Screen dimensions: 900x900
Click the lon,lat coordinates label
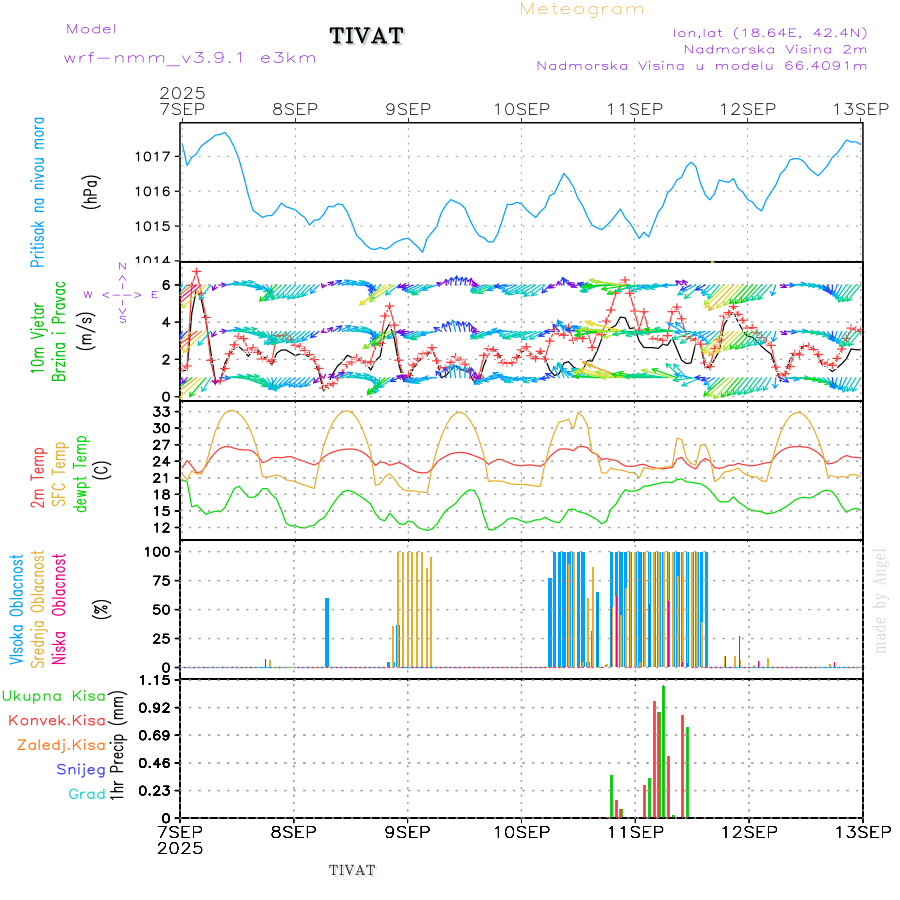click(770, 32)
